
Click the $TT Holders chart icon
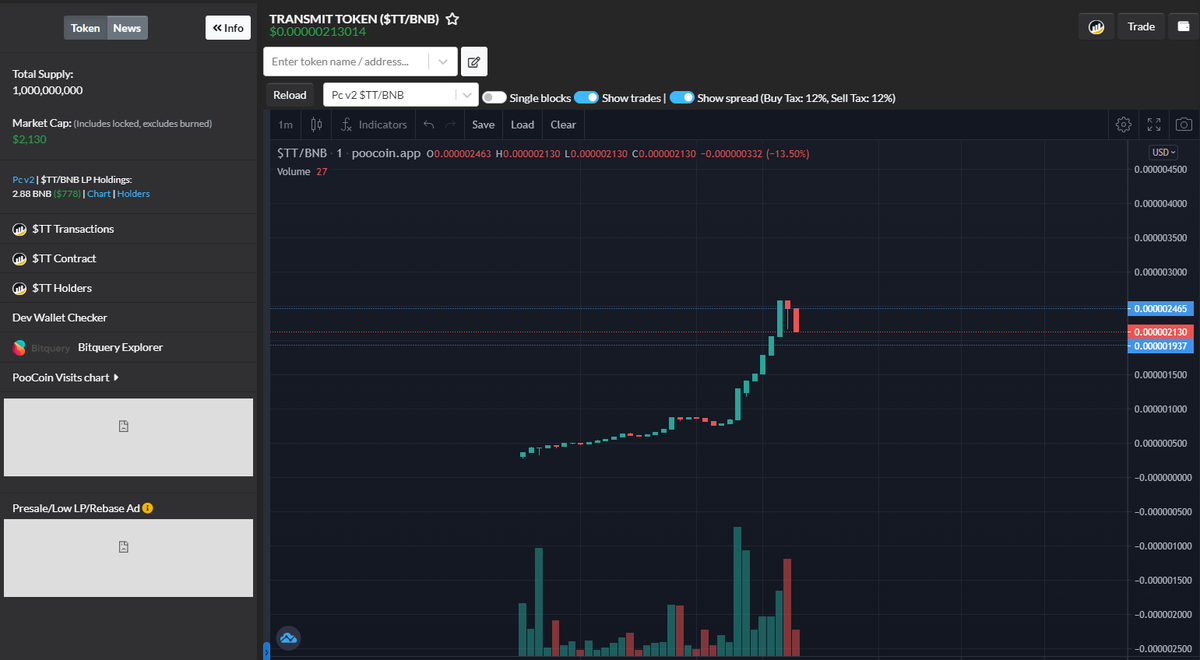19,288
